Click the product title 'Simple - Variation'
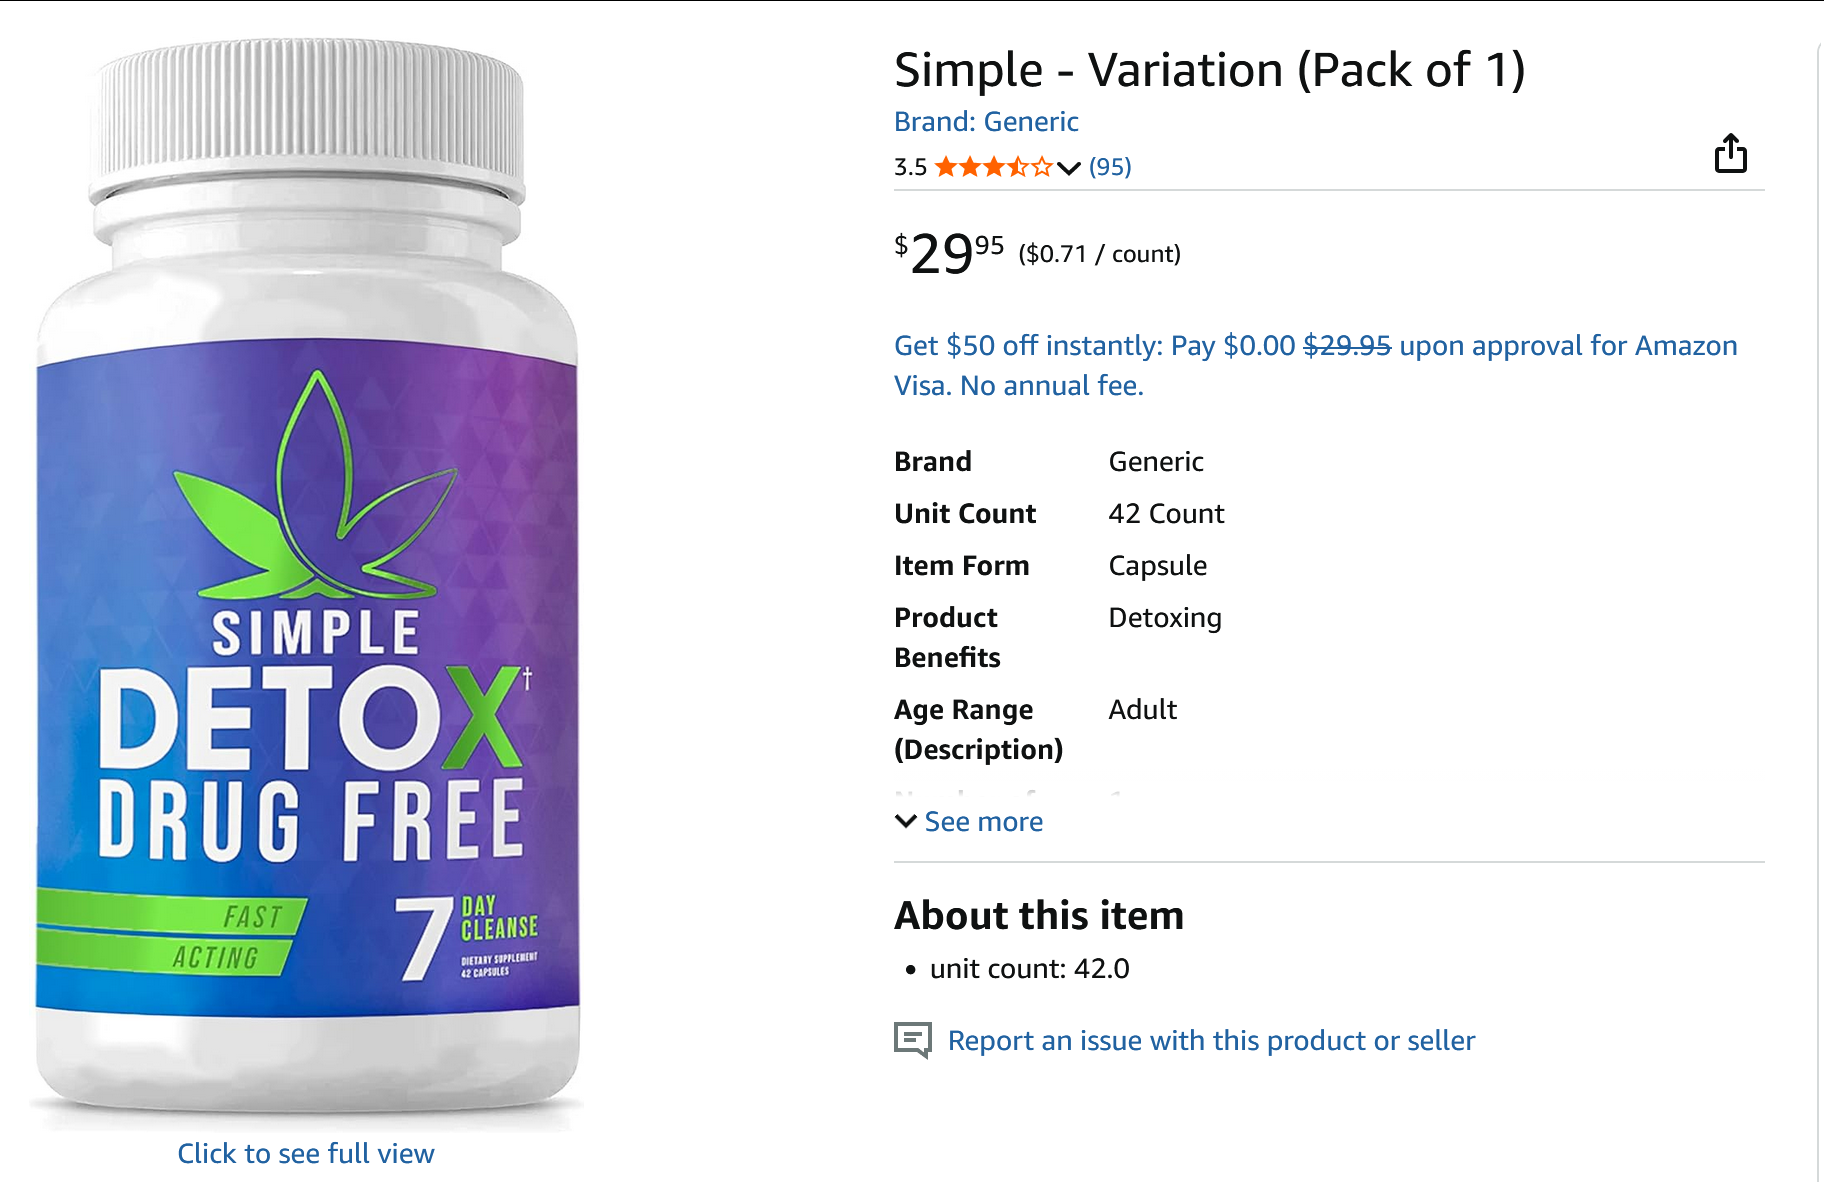 pyautogui.click(x=1209, y=70)
